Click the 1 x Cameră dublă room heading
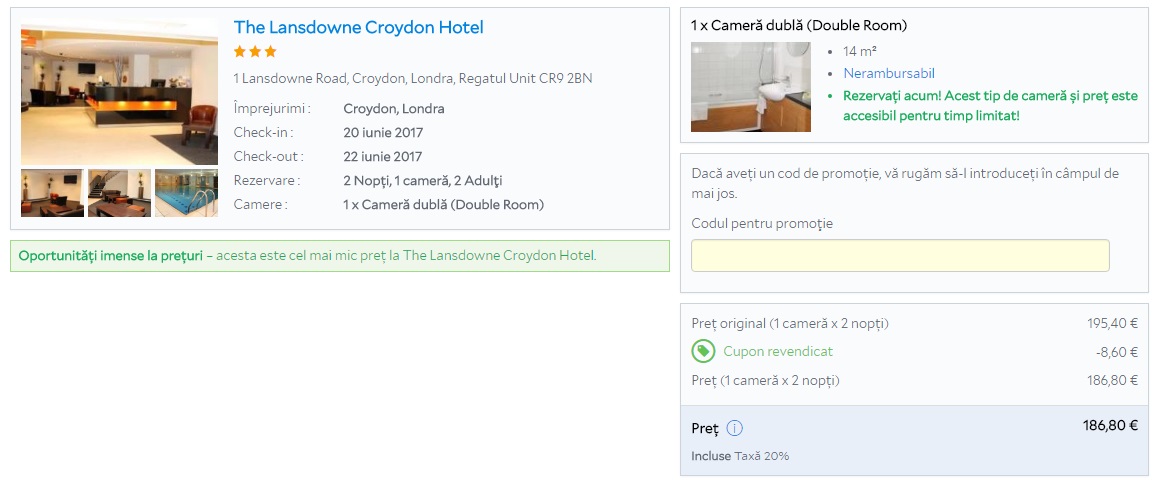 [x=798, y=25]
